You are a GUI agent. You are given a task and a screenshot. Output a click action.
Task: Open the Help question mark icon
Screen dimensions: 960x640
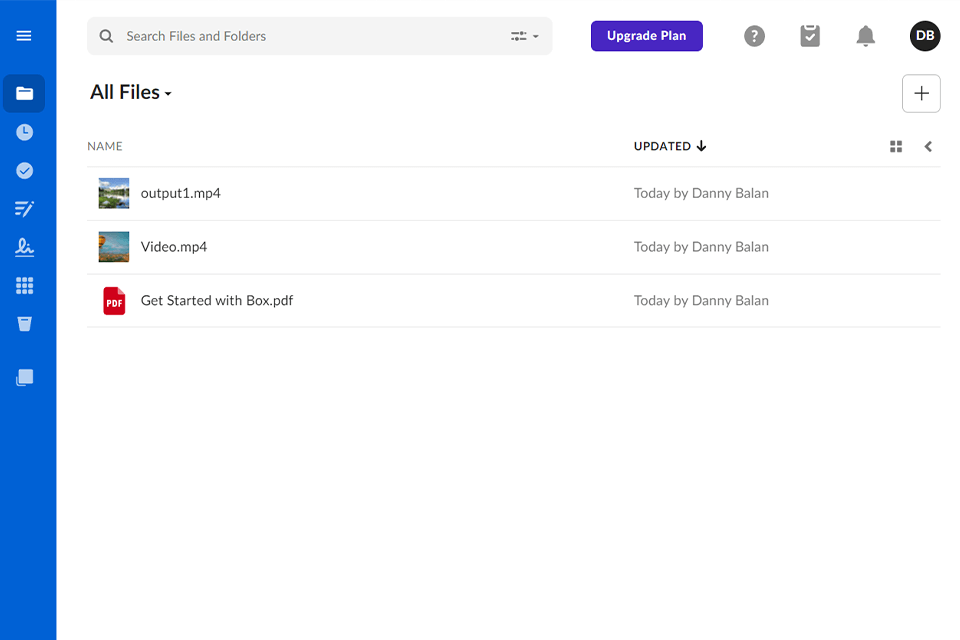754,36
